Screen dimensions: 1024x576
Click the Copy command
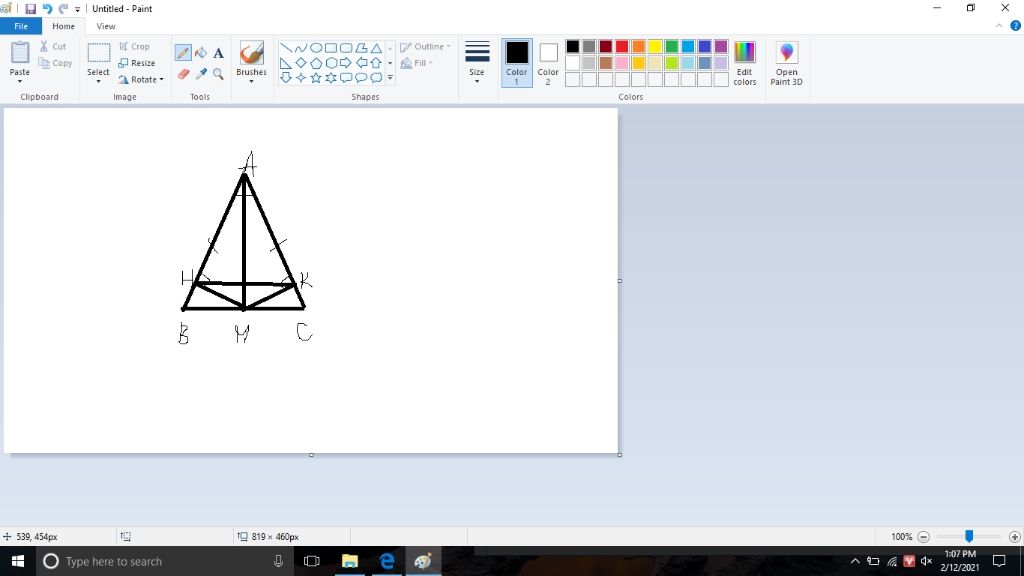click(55, 63)
